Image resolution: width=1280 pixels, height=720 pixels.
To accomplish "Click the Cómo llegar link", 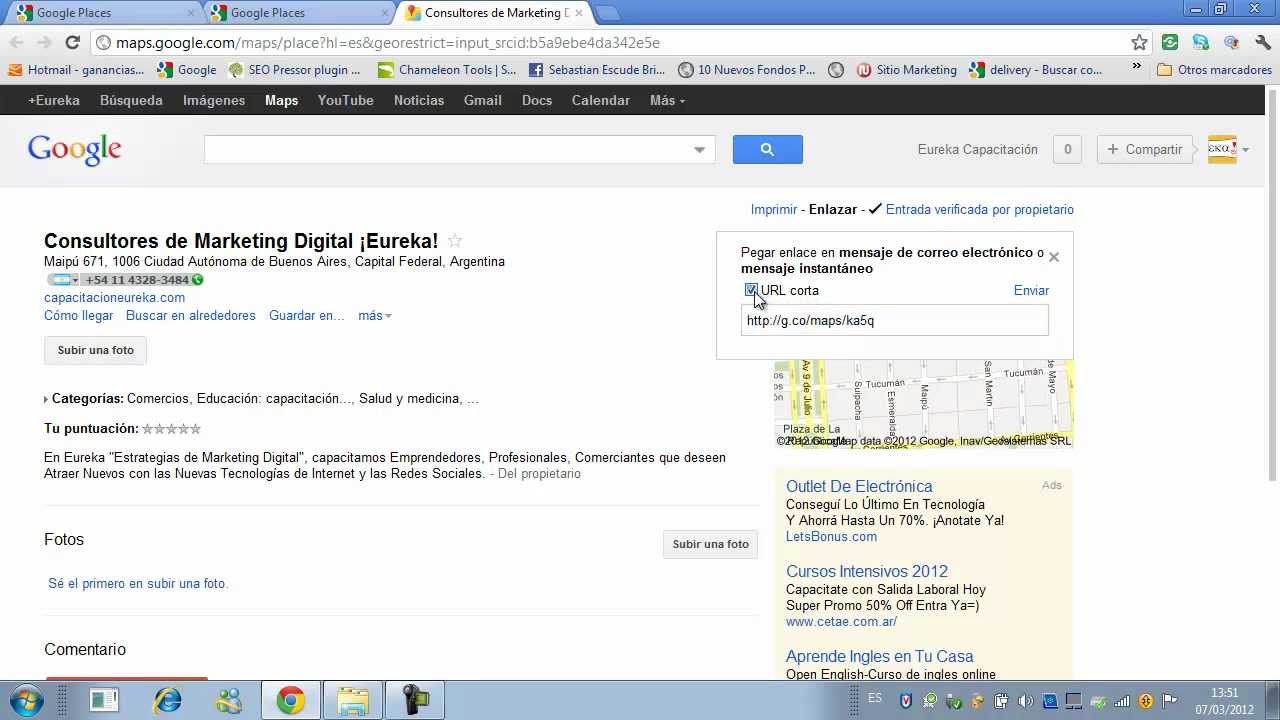I will pyautogui.click(x=78, y=316).
